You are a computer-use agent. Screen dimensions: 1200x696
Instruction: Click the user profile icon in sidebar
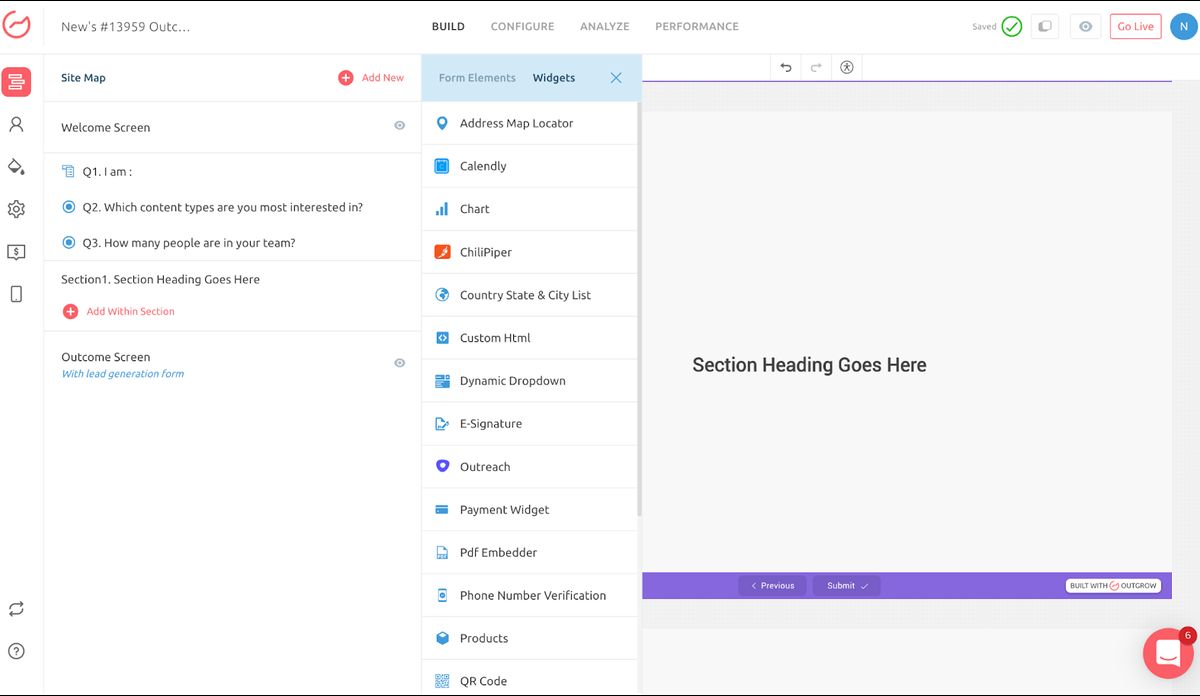tap(16, 124)
